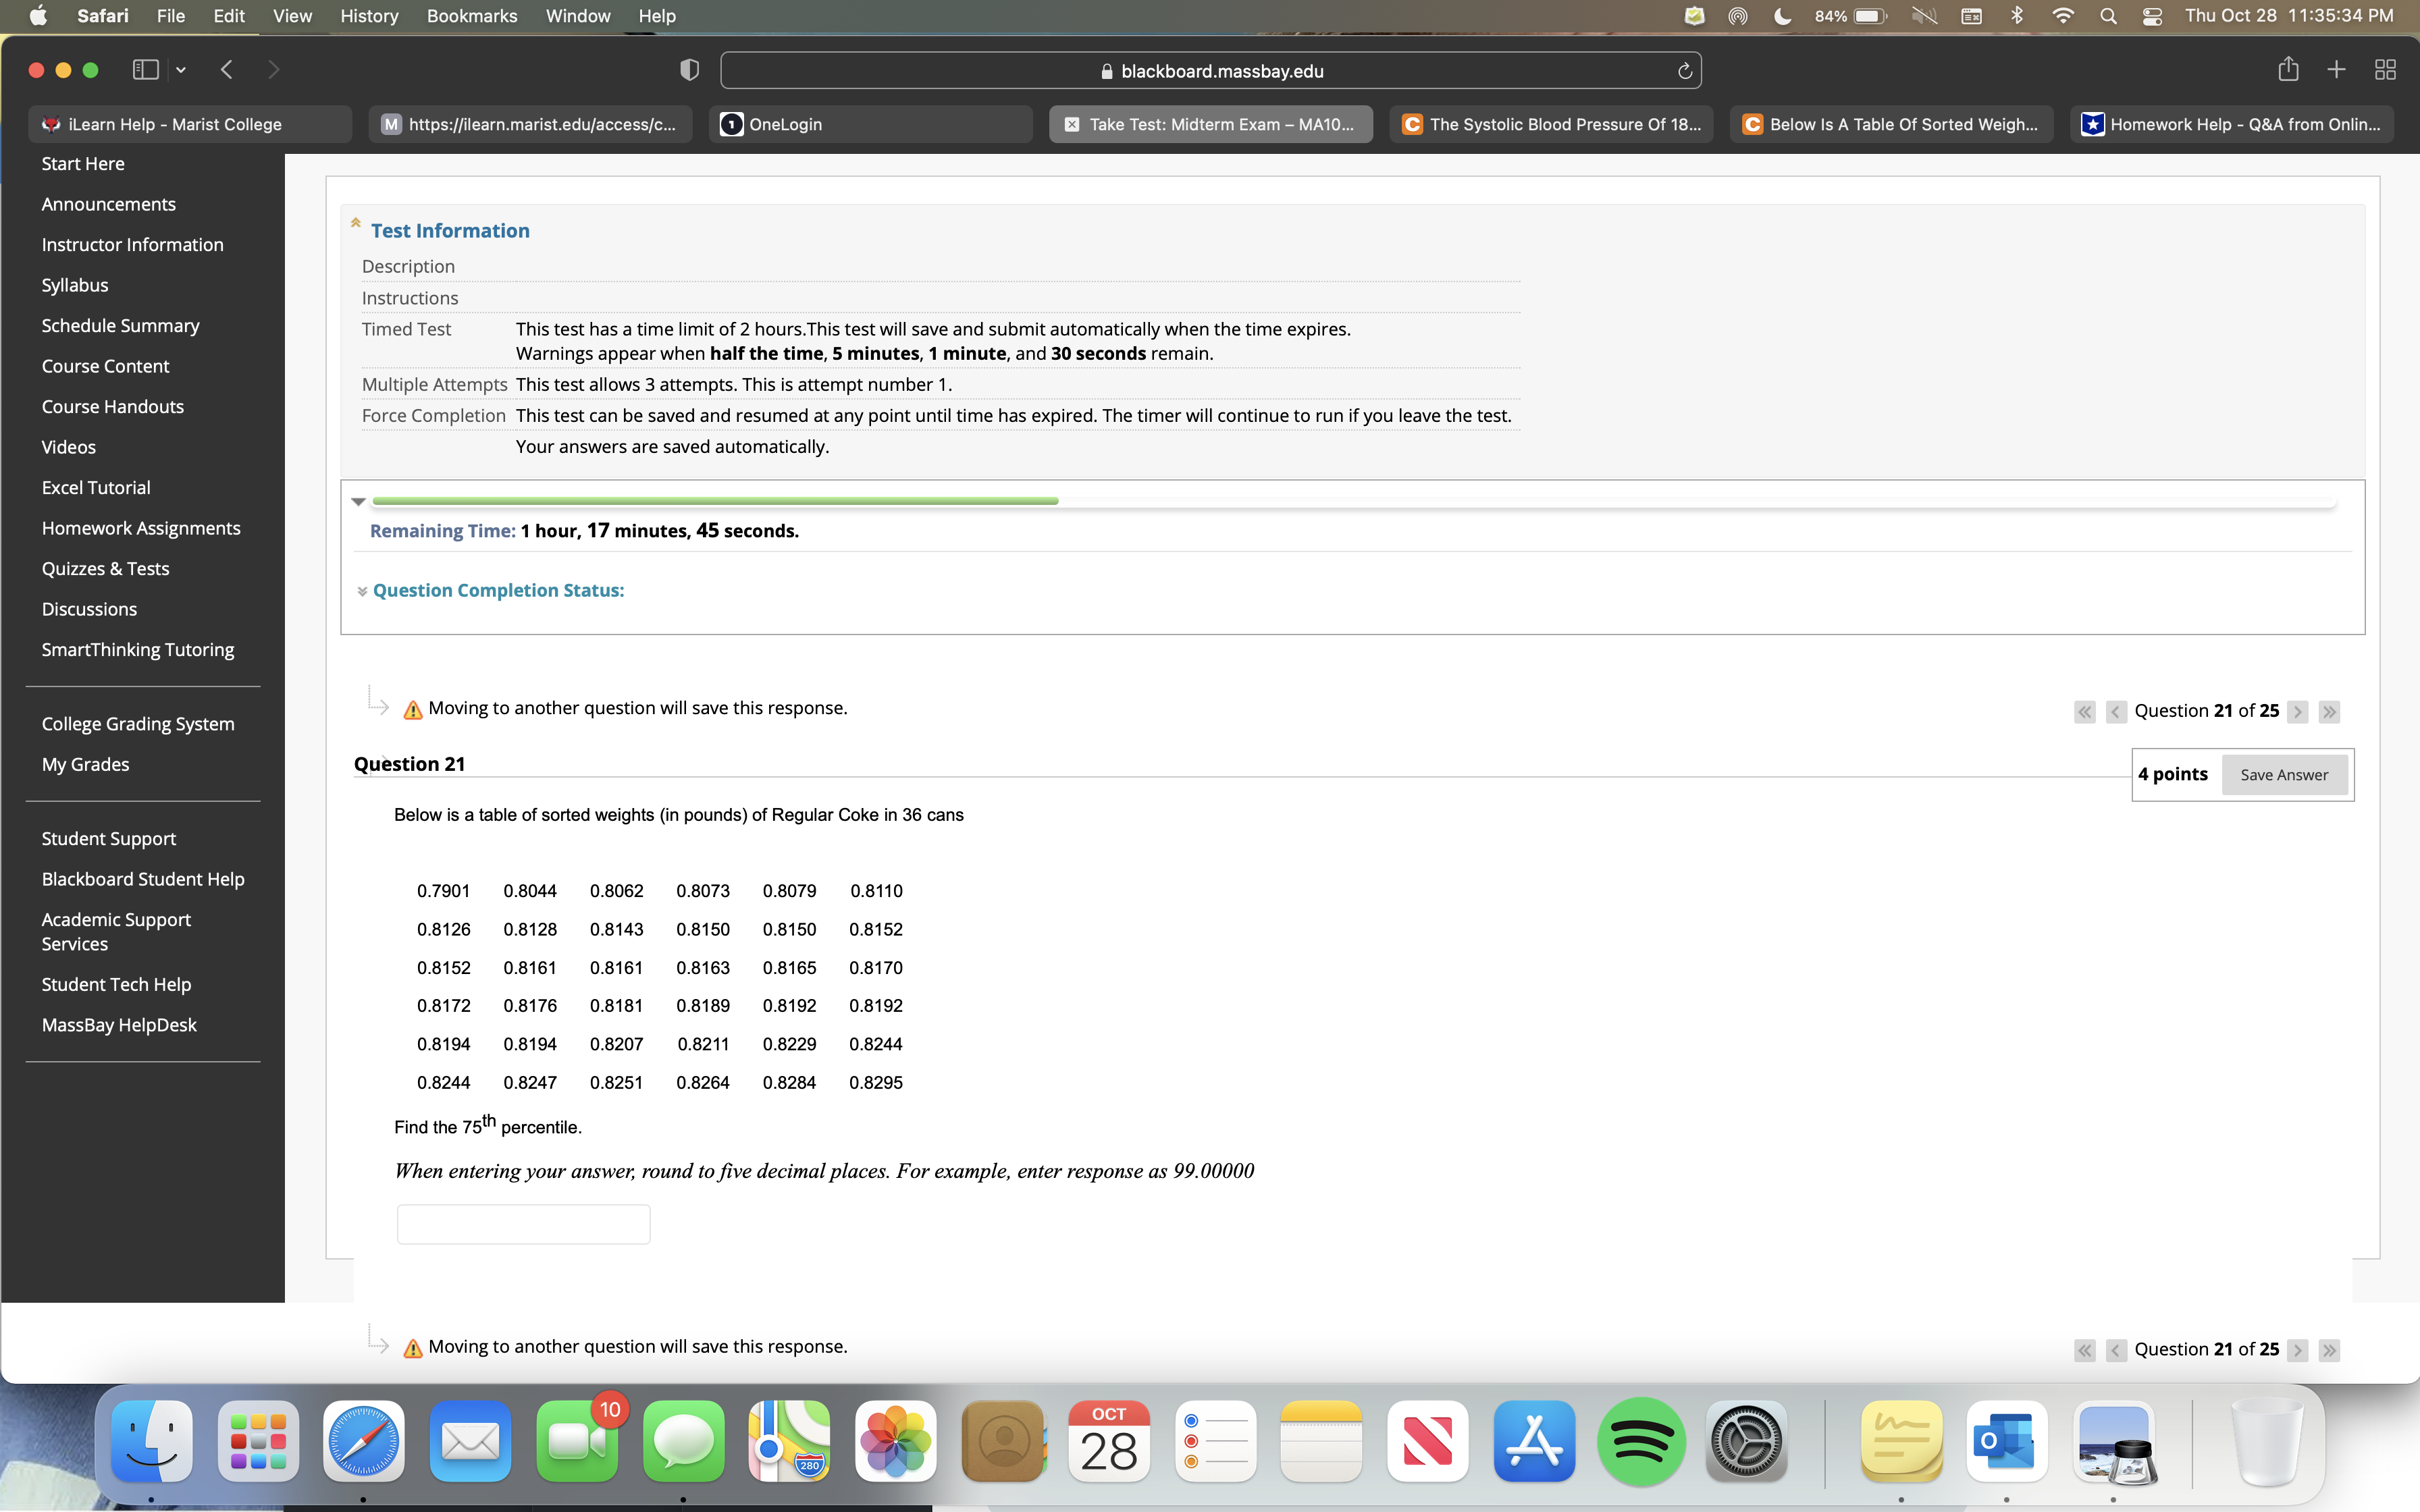This screenshot has height=1512, width=2420.
Task: Click the Save Answer button
Action: coord(2284,775)
